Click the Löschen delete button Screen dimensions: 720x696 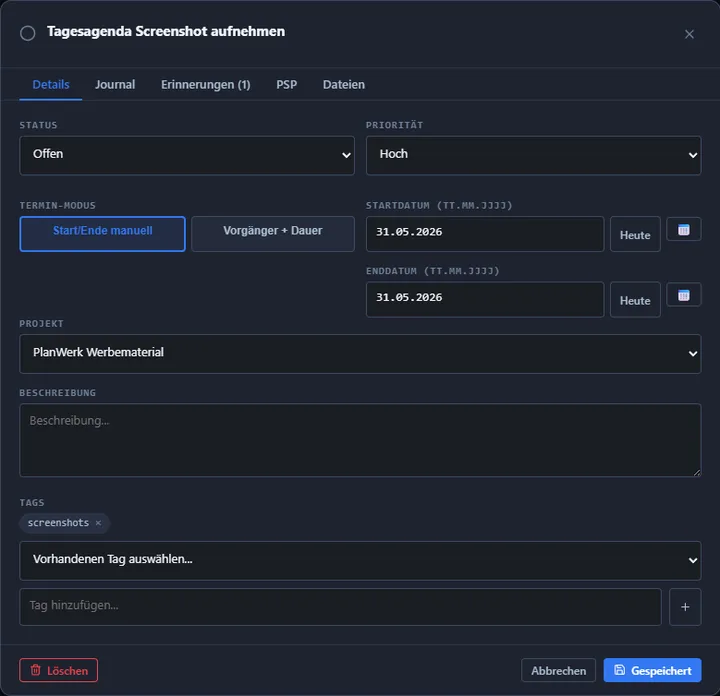pyautogui.click(x=58, y=670)
